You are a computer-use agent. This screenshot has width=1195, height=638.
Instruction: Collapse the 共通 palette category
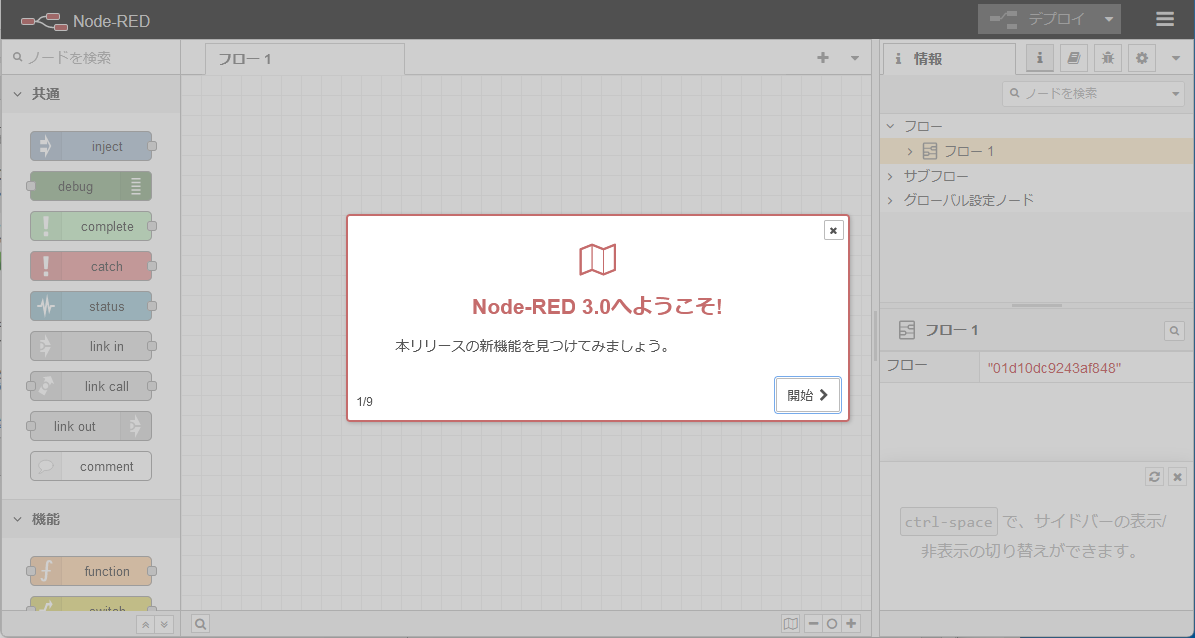click(x=91, y=95)
